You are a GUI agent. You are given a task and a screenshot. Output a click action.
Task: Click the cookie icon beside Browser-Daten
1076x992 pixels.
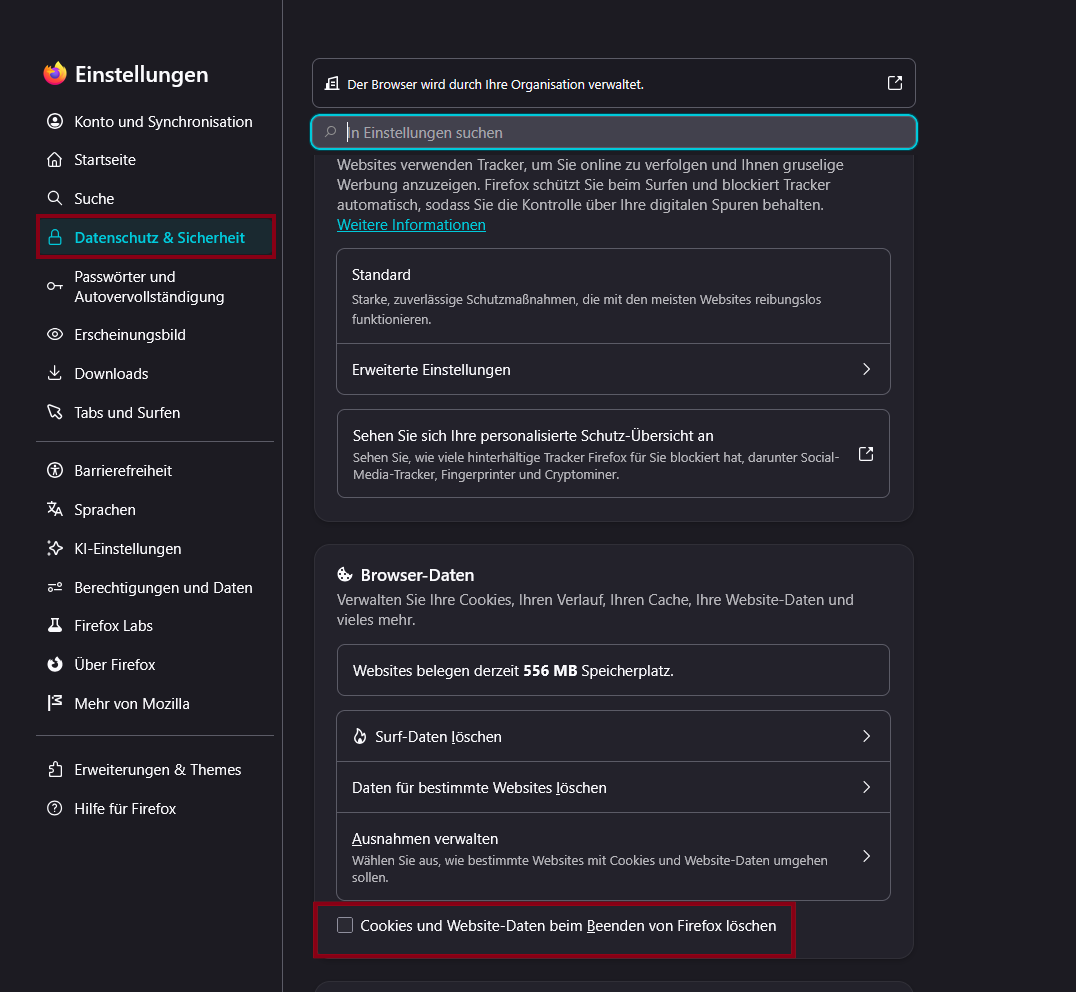tap(344, 575)
